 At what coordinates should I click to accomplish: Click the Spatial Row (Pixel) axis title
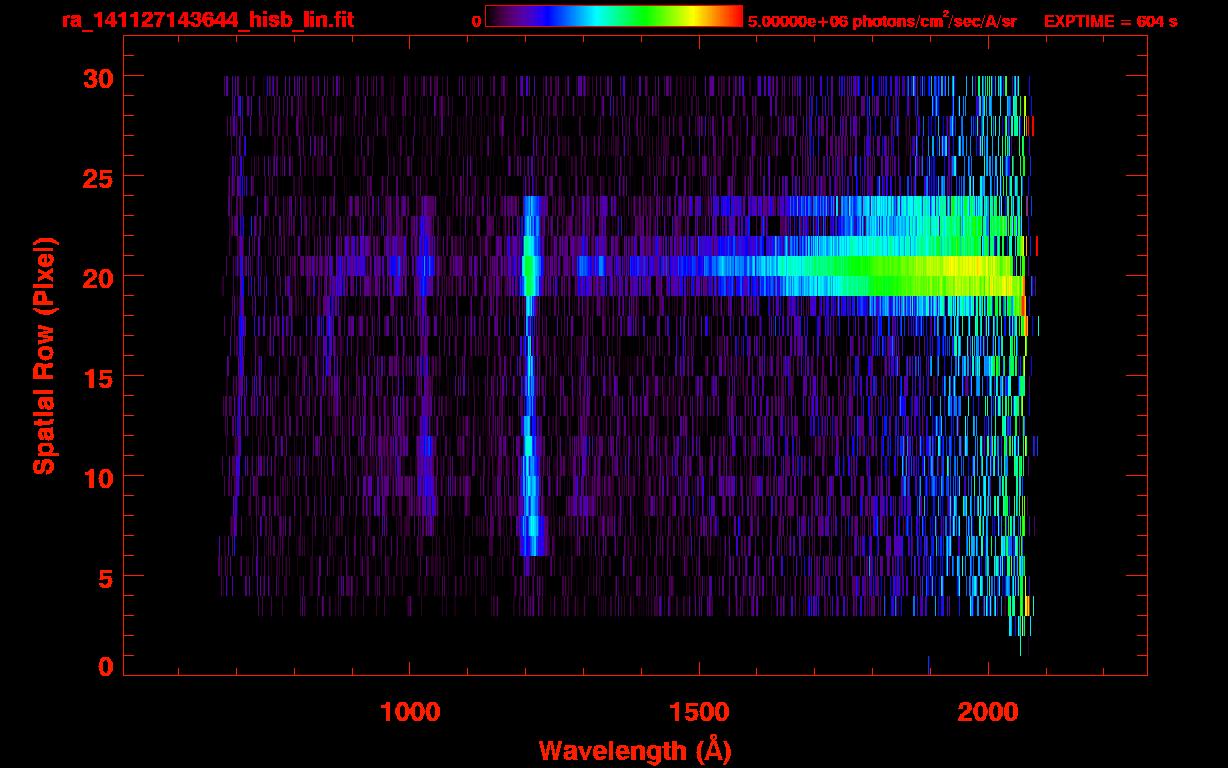point(43,355)
